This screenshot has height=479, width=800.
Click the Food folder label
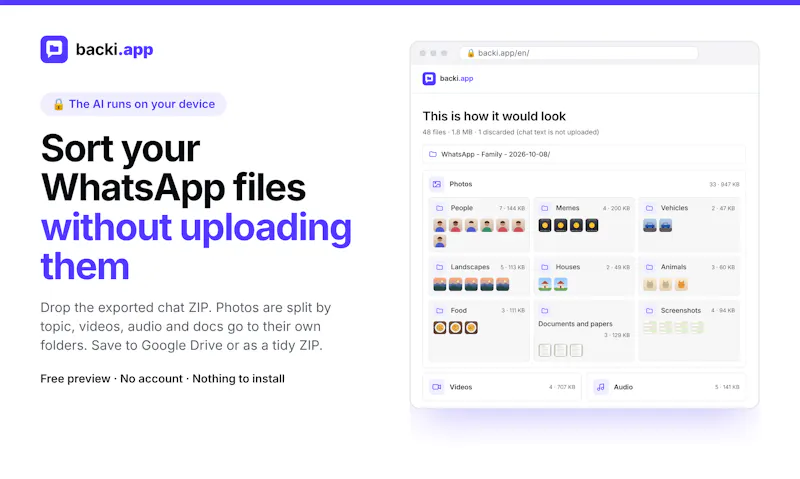[459, 310]
